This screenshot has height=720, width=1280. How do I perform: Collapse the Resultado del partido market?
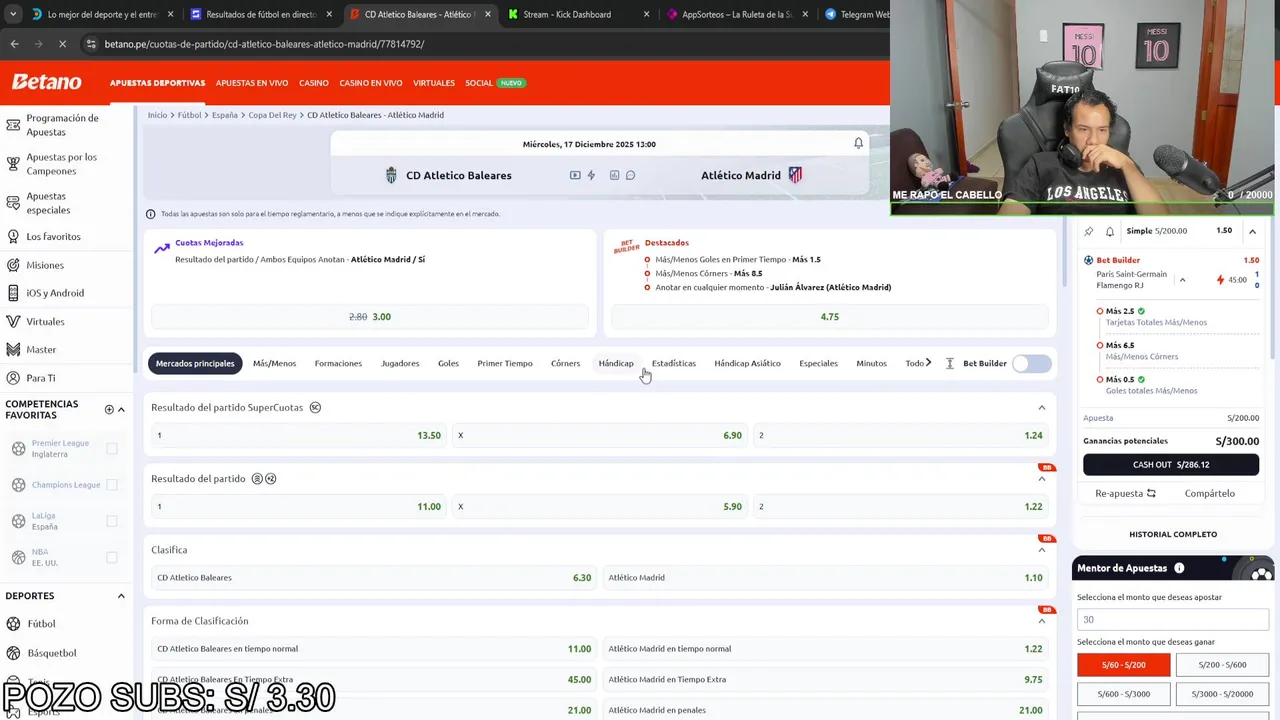click(1041, 479)
